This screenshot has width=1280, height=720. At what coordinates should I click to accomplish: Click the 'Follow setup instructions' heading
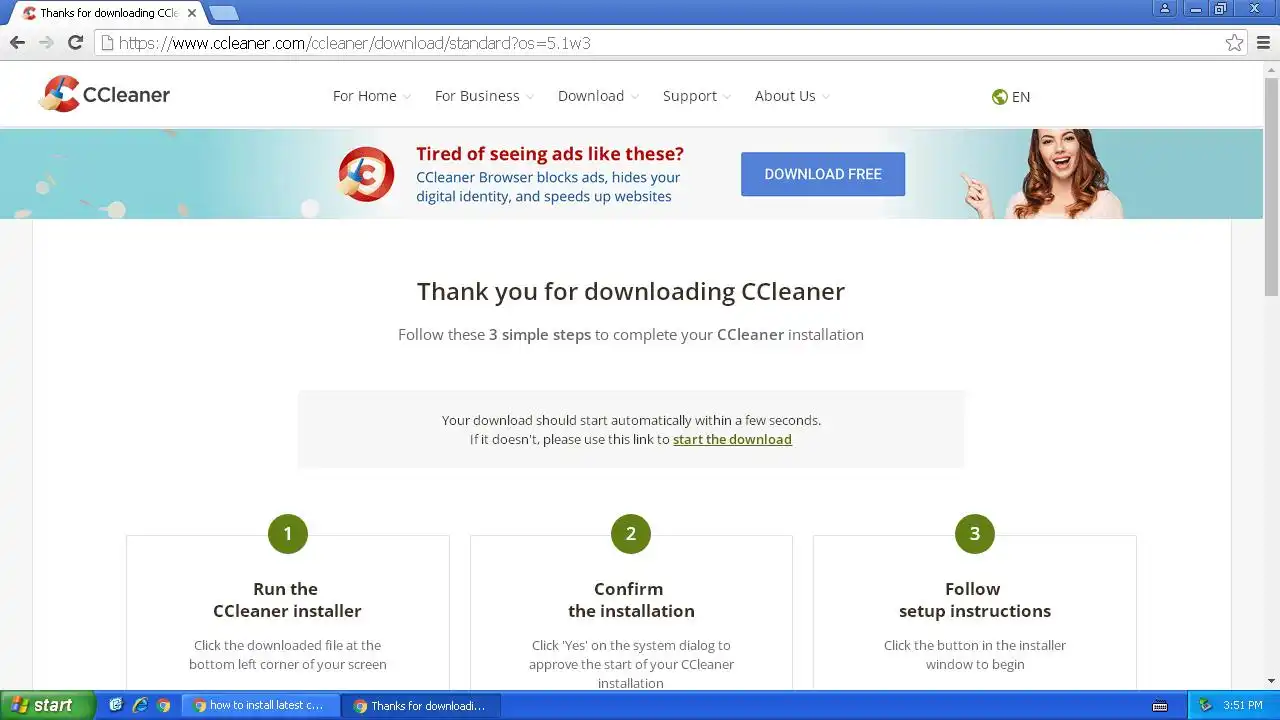click(975, 600)
